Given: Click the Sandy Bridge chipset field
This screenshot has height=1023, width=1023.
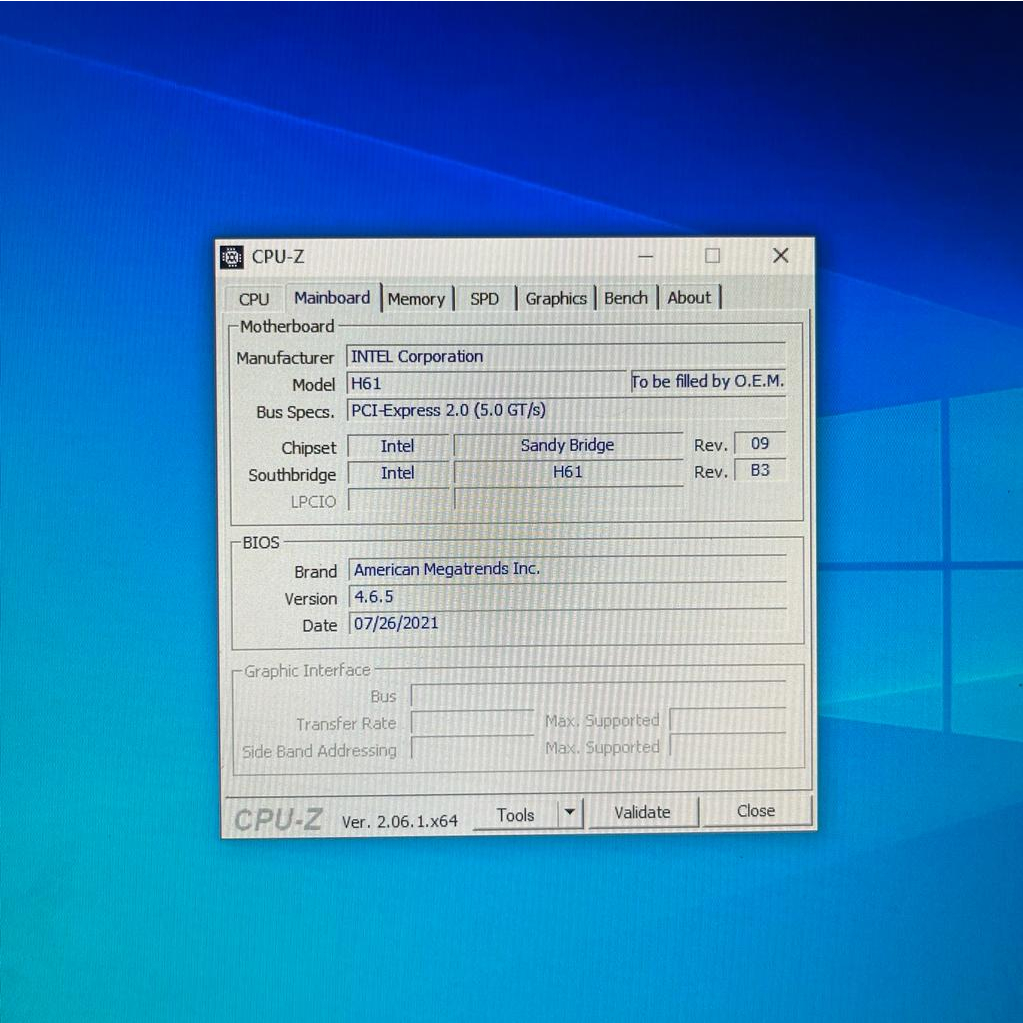Looking at the screenshot, I should pyautogui.click(x=567, y=446).
